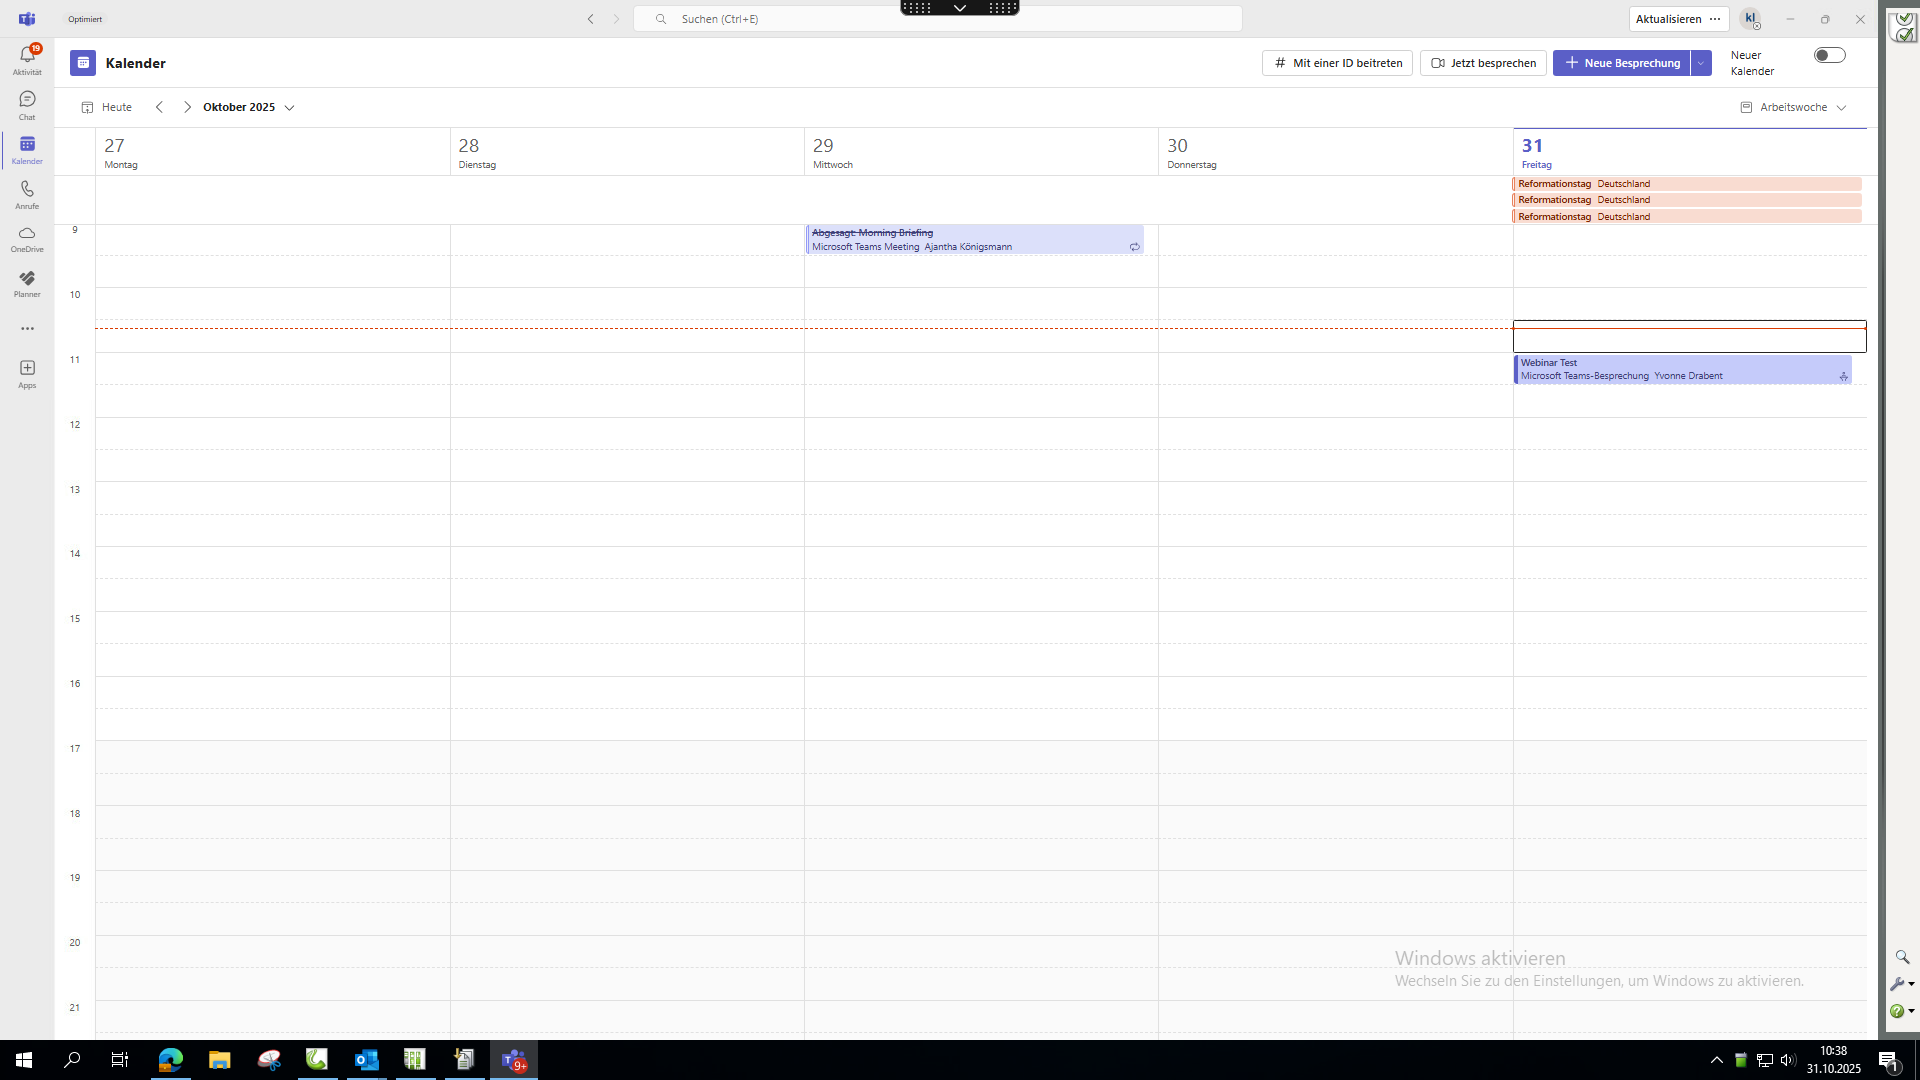The height and width of the screenshot is (1080, 1920).
Task: Click Jetzt besprechen button
Action: (1483, 63)
